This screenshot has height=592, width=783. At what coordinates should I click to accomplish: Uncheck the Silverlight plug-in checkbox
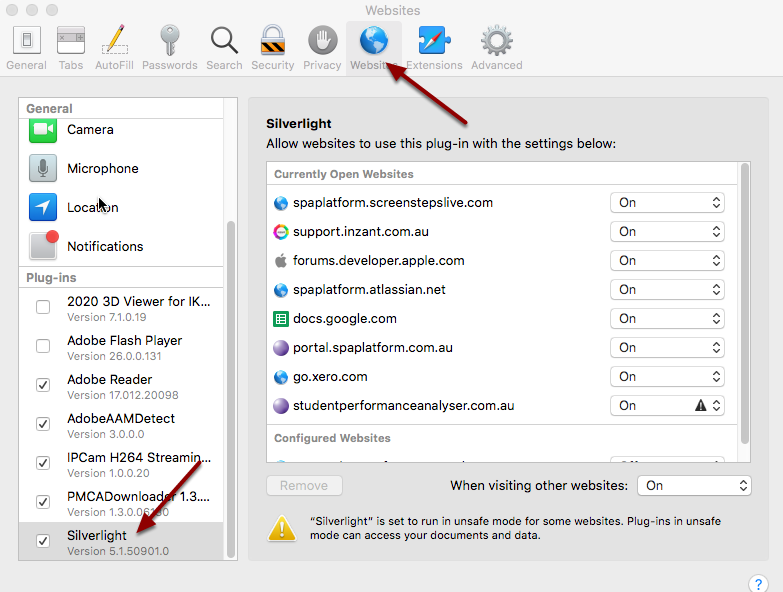43,541
